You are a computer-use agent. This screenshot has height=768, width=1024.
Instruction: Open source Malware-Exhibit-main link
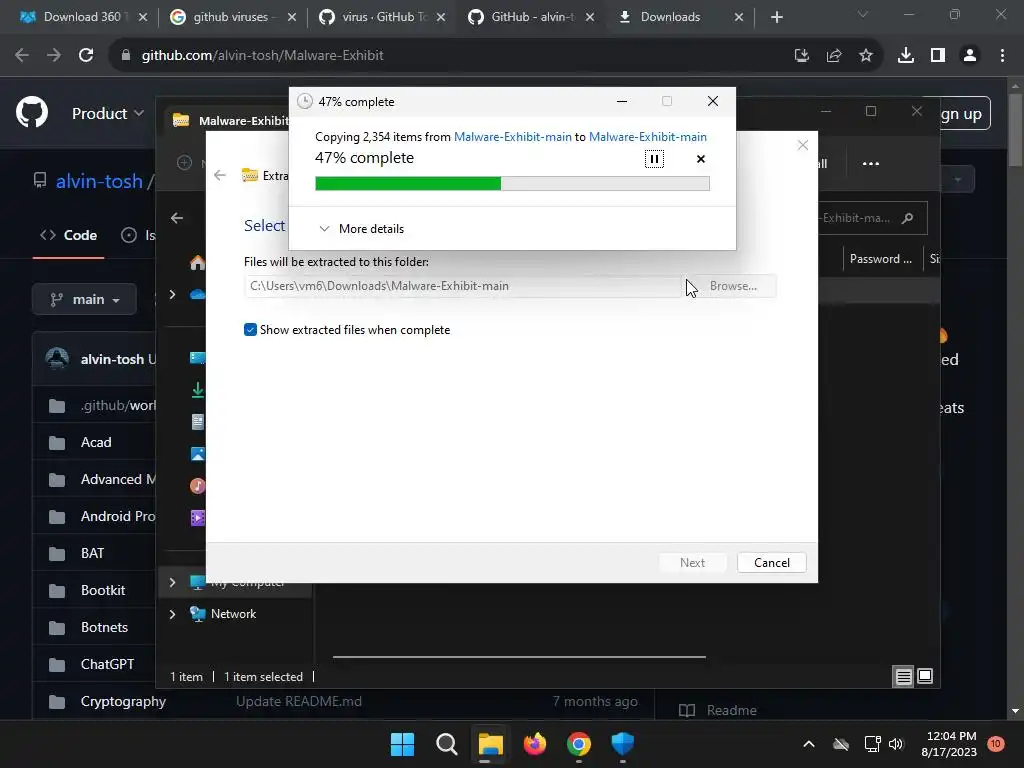coord(513,136)
